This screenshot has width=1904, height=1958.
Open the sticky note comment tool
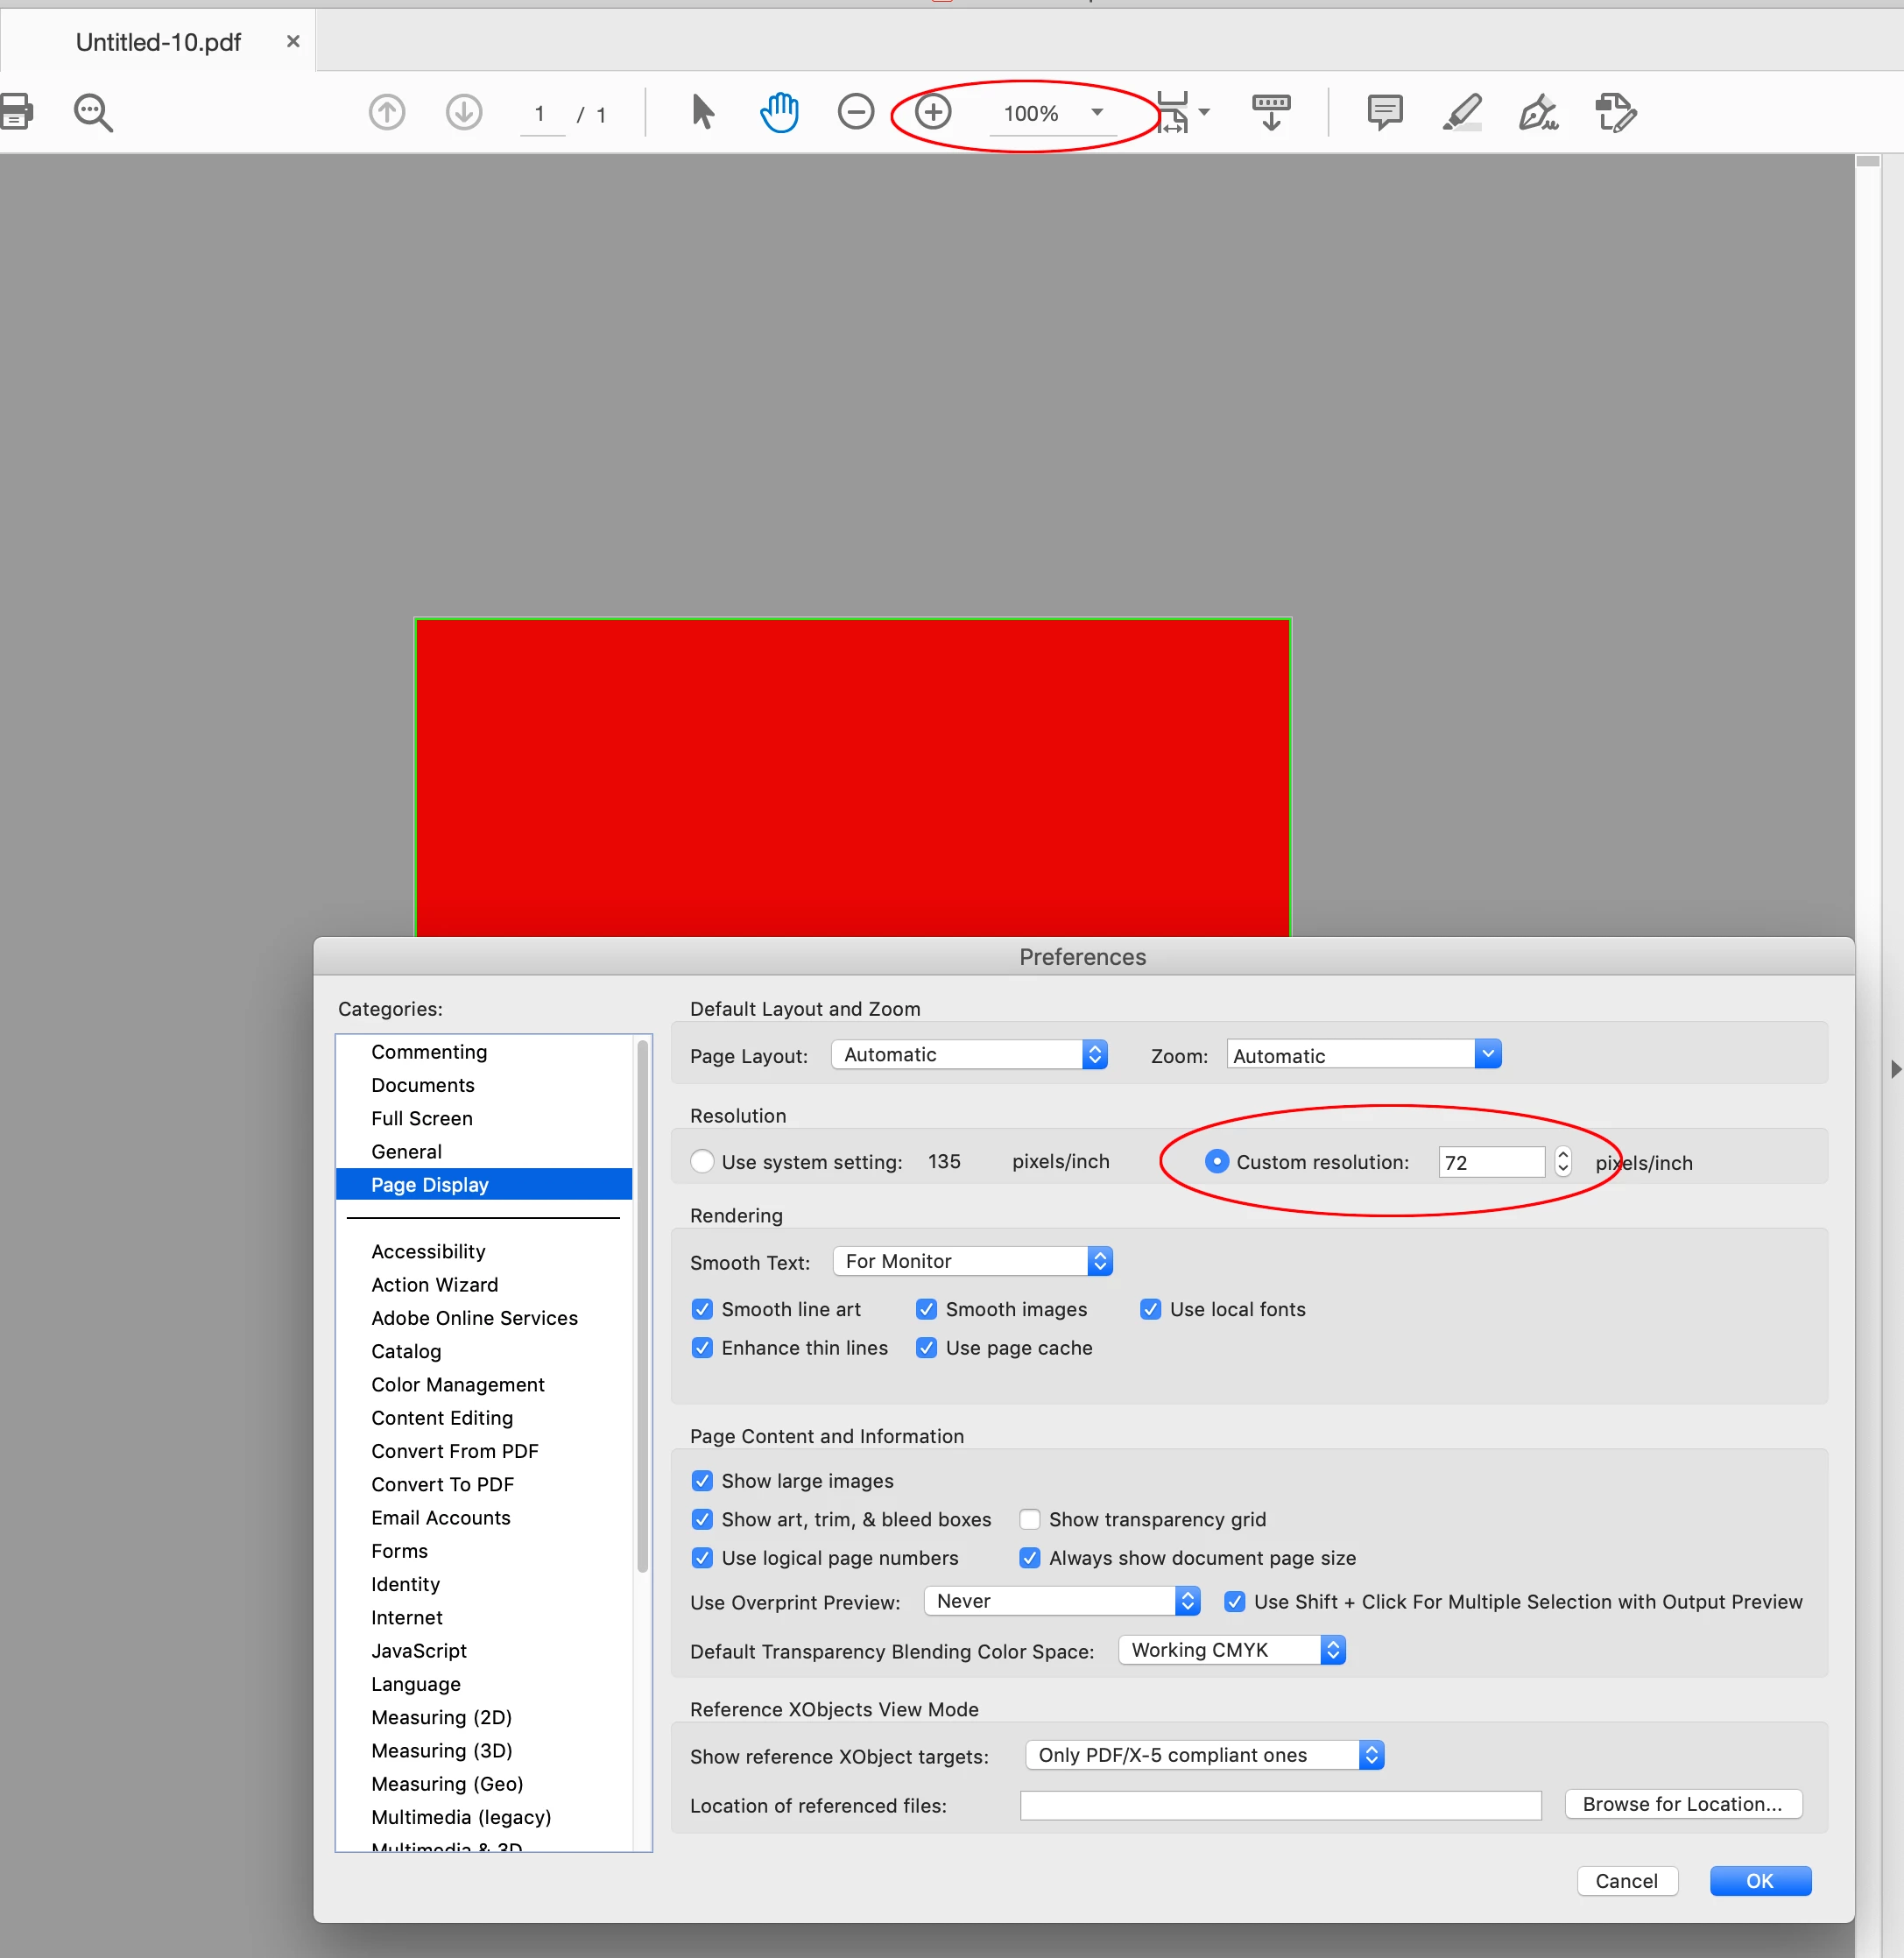pos(1384,112)
